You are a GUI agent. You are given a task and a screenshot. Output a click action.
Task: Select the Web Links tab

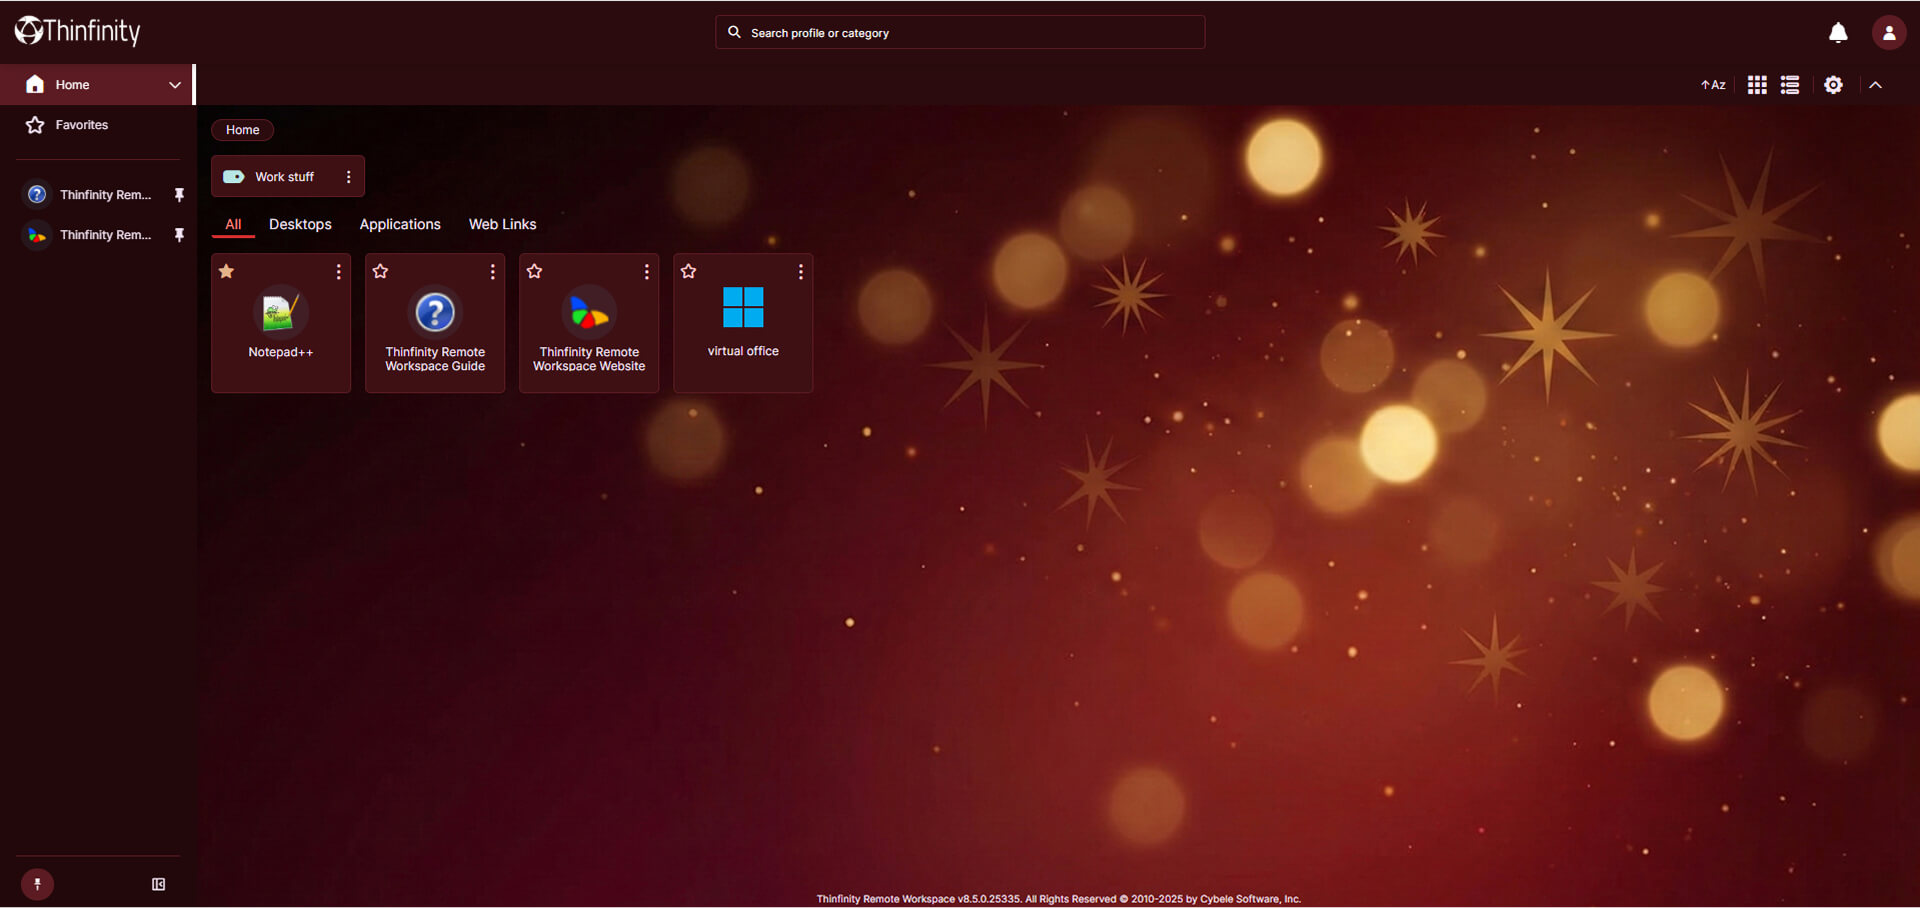point(502,224)
